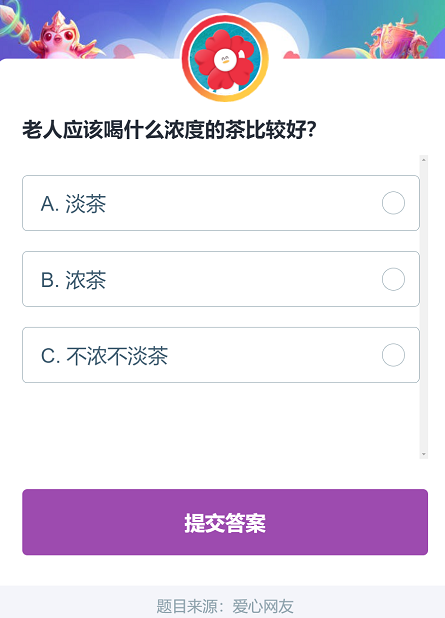The height and width of the screenshot is (618, 445).
Task: Click the options list scrollbar track
Action: click(x=424, y=307)
